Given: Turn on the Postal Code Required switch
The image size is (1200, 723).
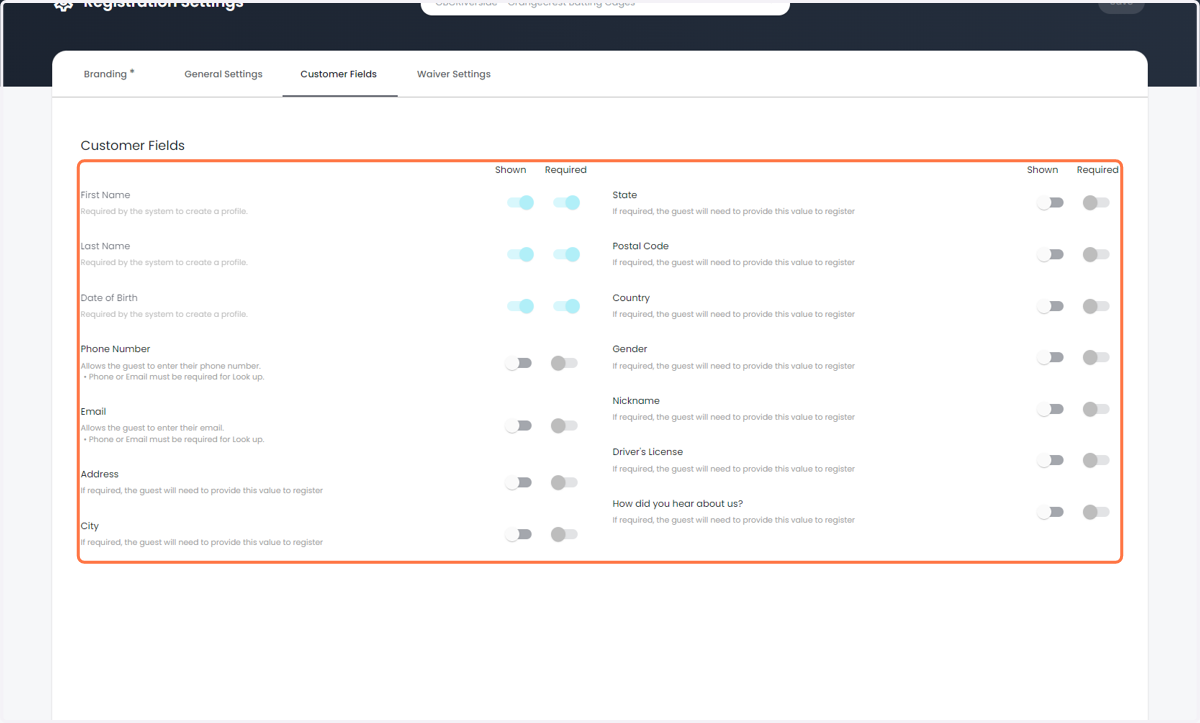Looking at the screenshot, I should point(1096,254).
